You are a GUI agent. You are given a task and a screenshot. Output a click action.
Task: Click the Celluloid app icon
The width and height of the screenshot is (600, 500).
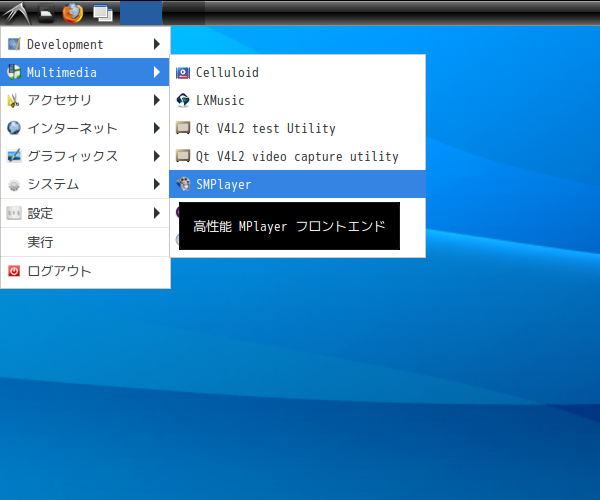click(x=183, y=73)
